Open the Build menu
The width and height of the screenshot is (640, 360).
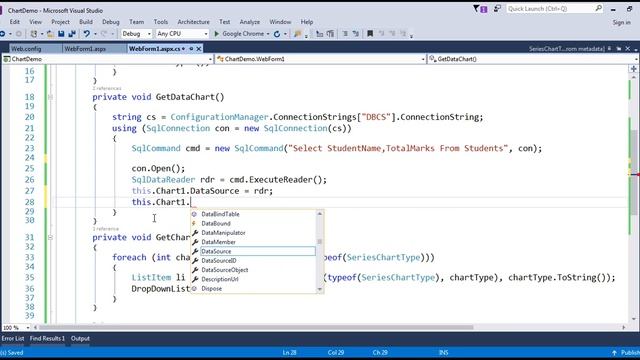point(86,22)
